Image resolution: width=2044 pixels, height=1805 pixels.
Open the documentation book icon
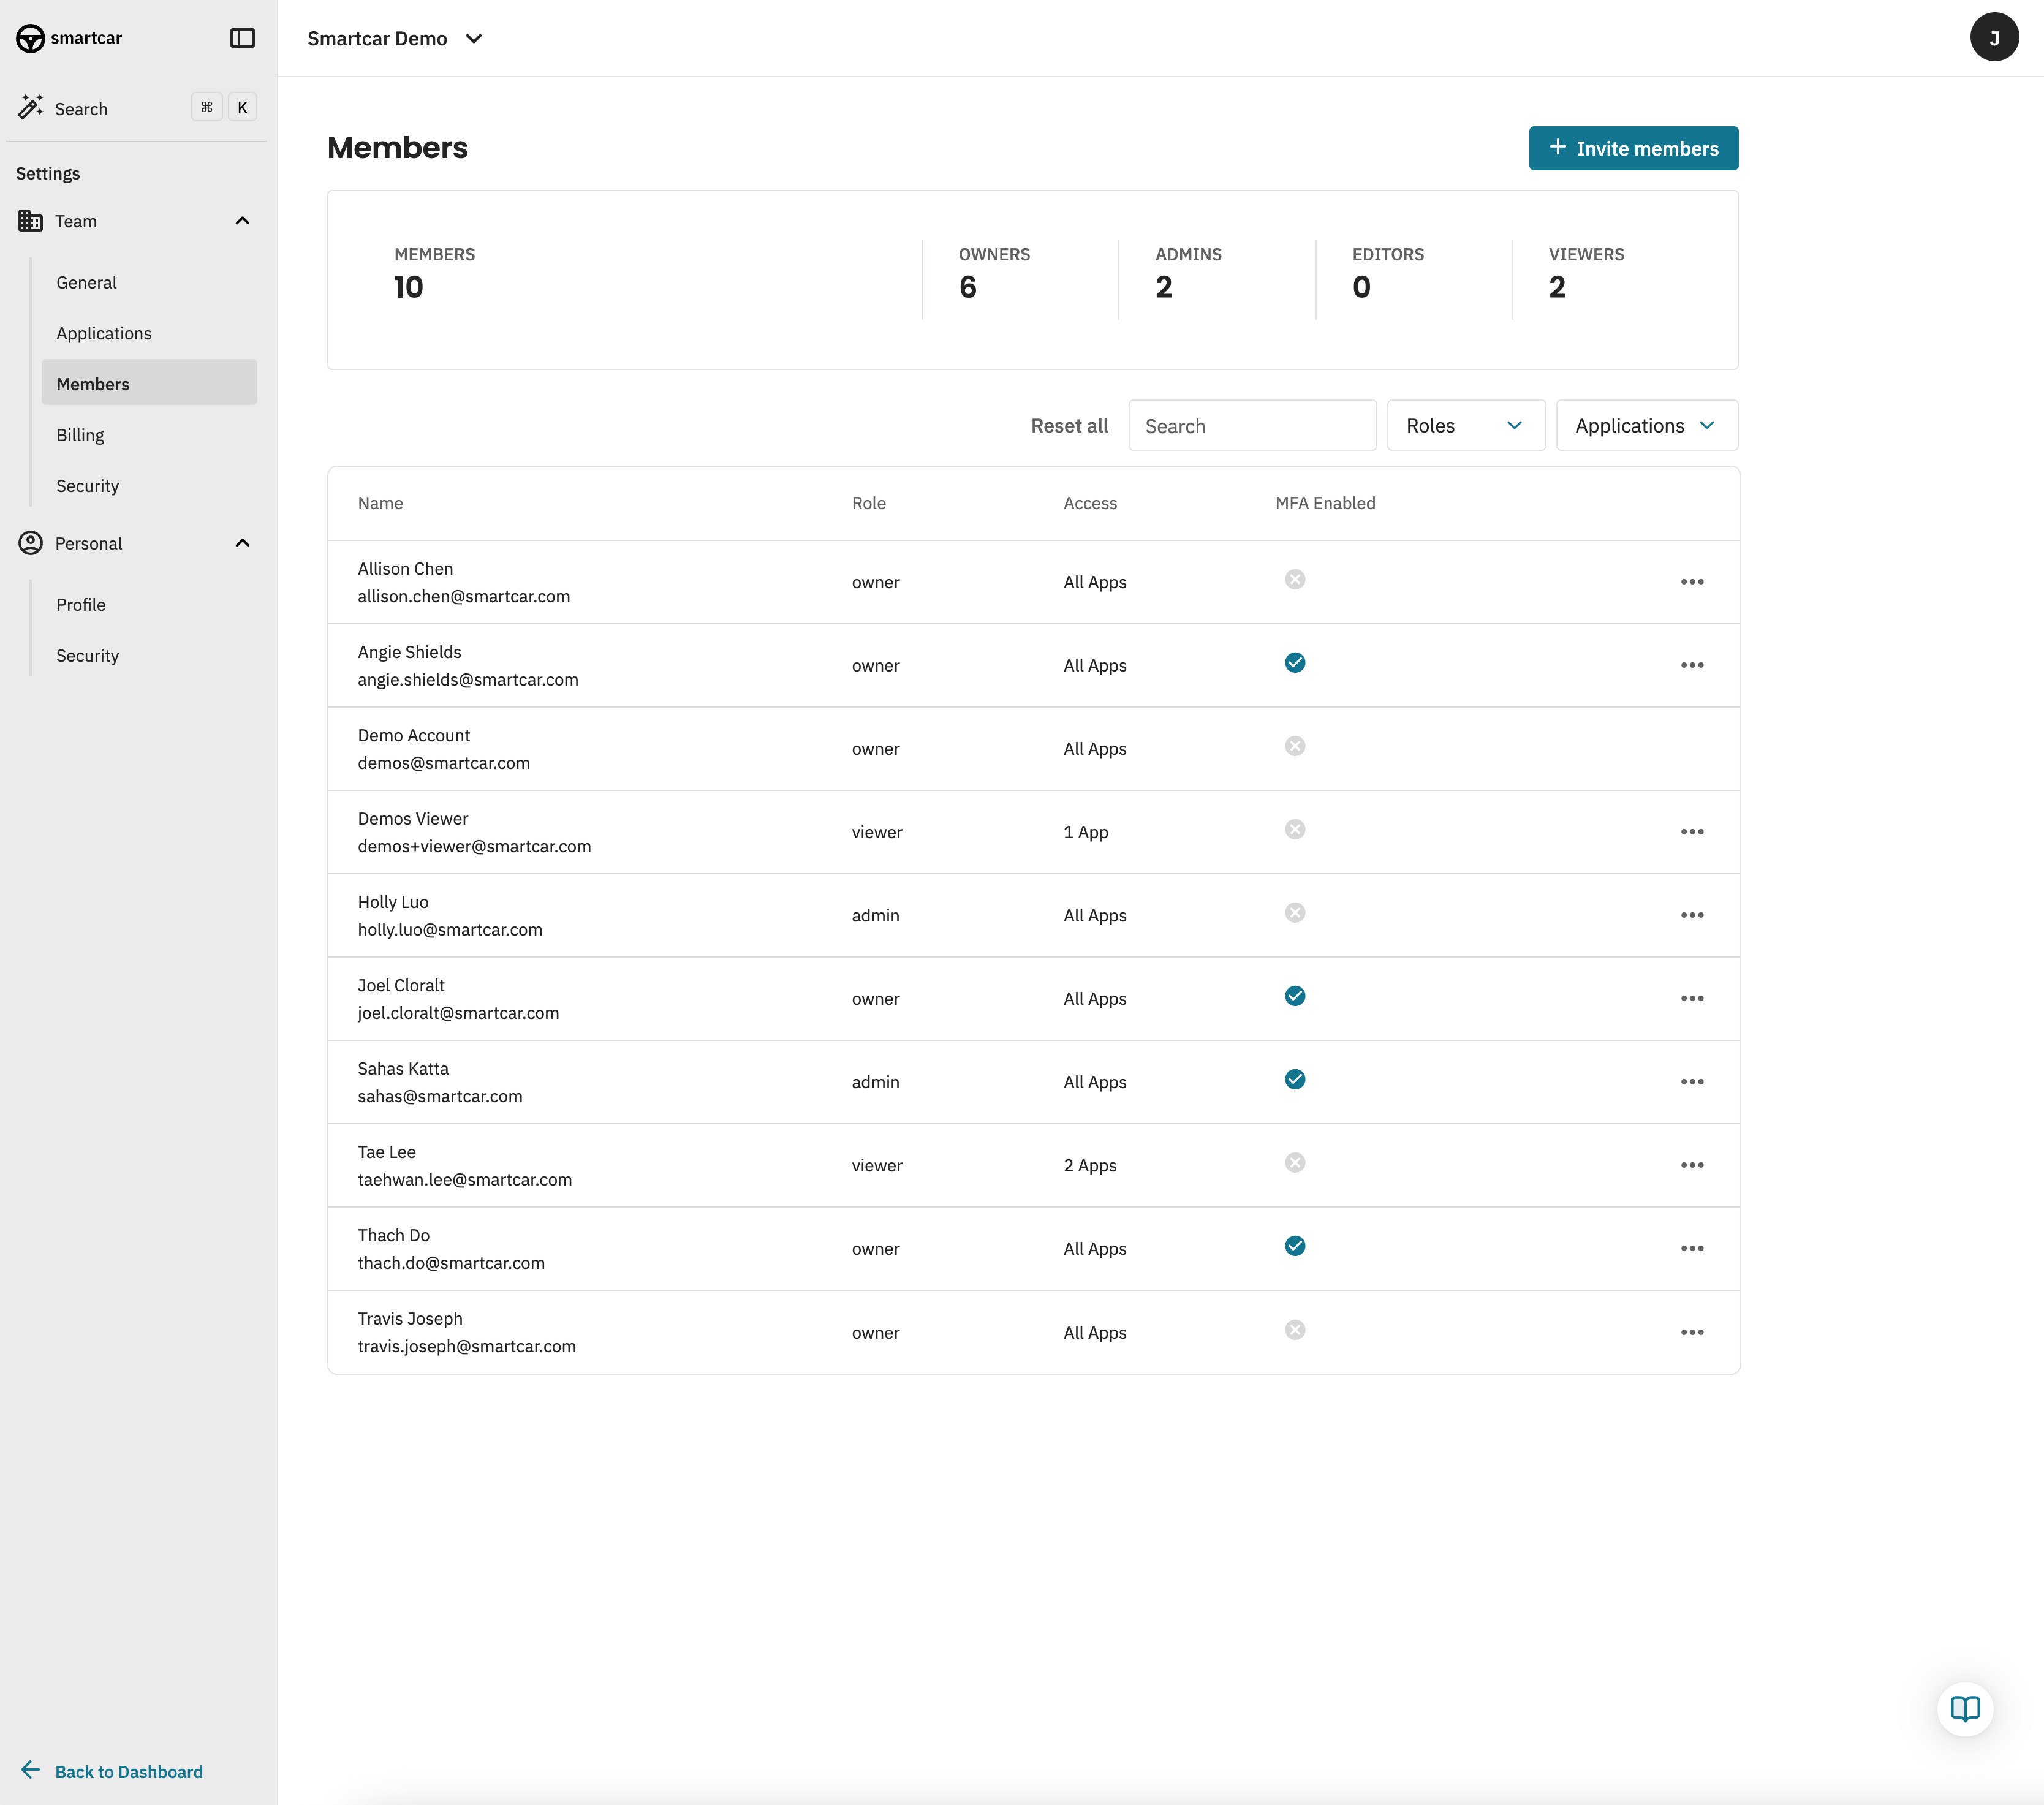tap(1965, 1709)
